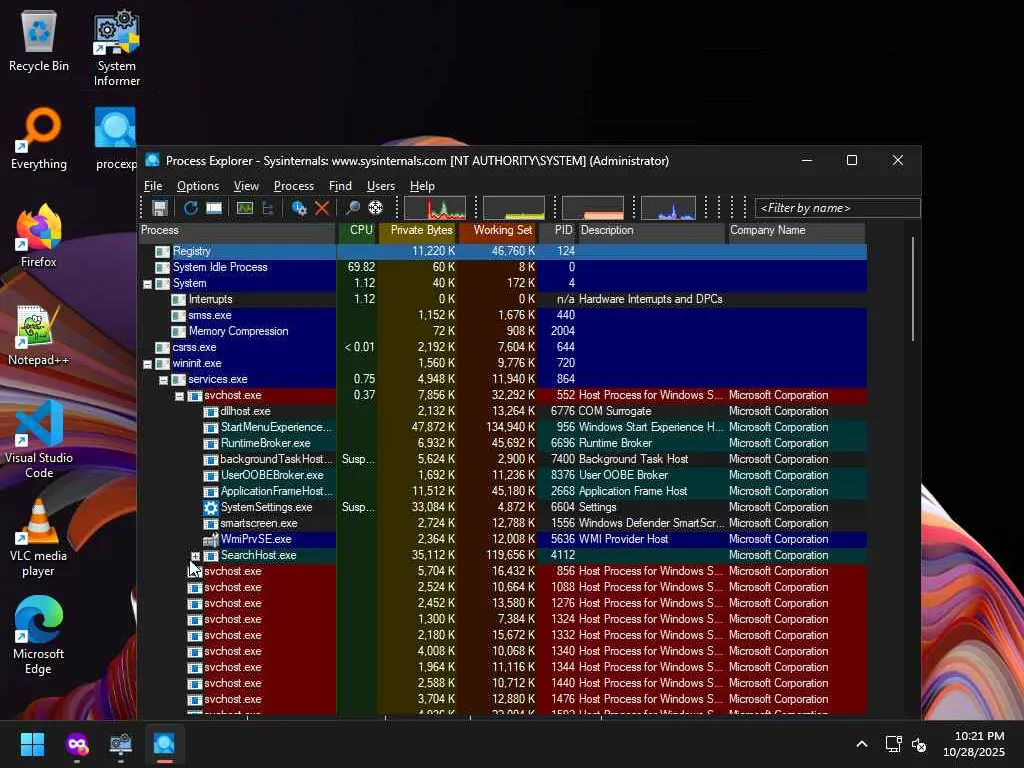The width and height of the screenshot is (1024, 768).
Task: Click the crosshair Find Window's Process icon
Action: [x=376, y=208]
